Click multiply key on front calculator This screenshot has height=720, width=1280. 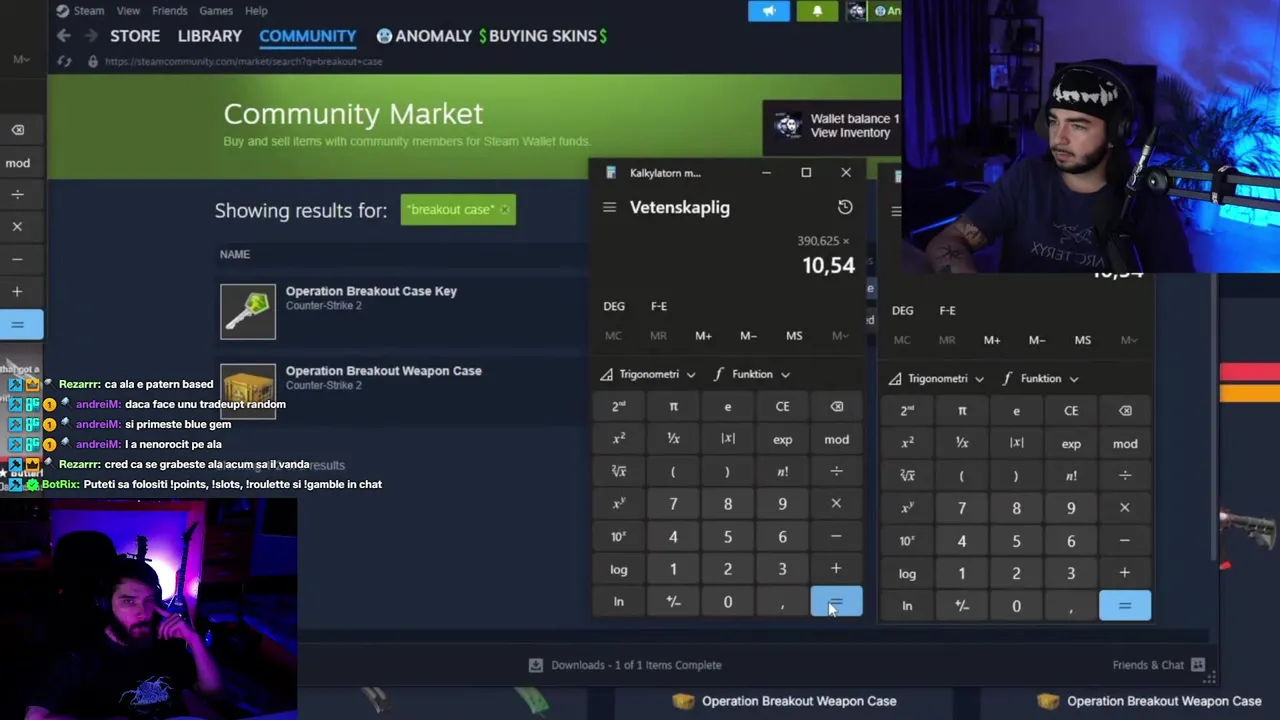pyautogui.click(x=836, y=504)
